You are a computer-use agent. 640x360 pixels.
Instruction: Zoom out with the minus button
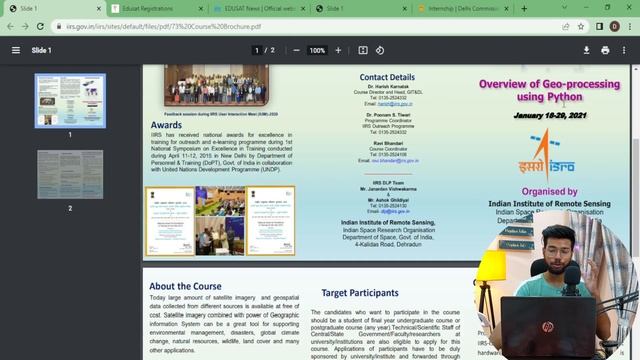pos(296,50)
